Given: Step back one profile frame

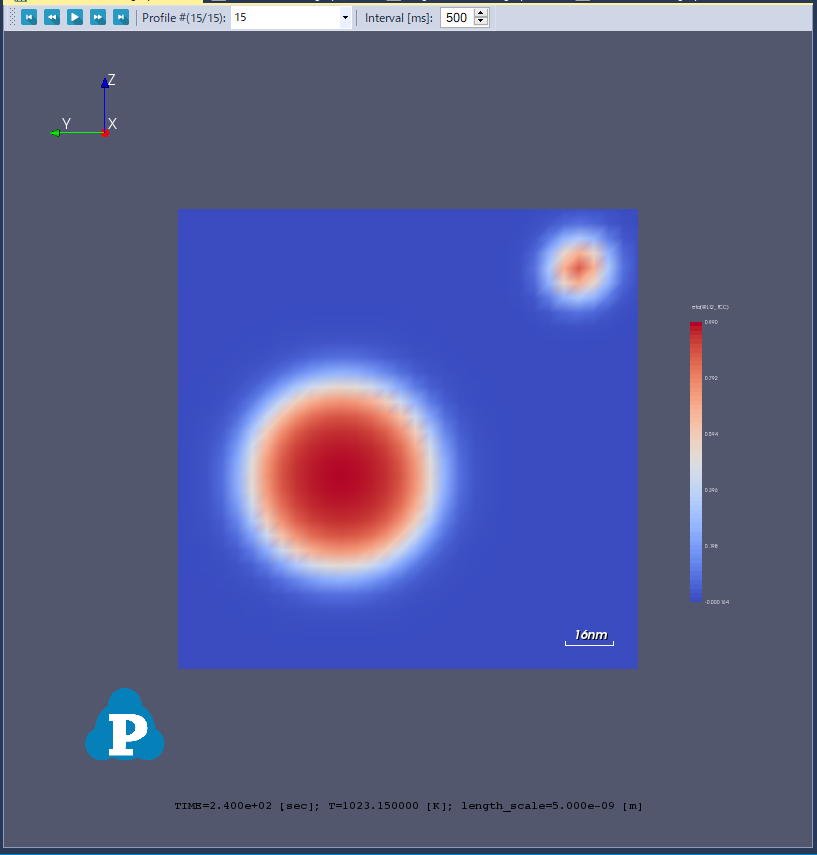Looking at the screenshot, I should click(x=52, y=17).
